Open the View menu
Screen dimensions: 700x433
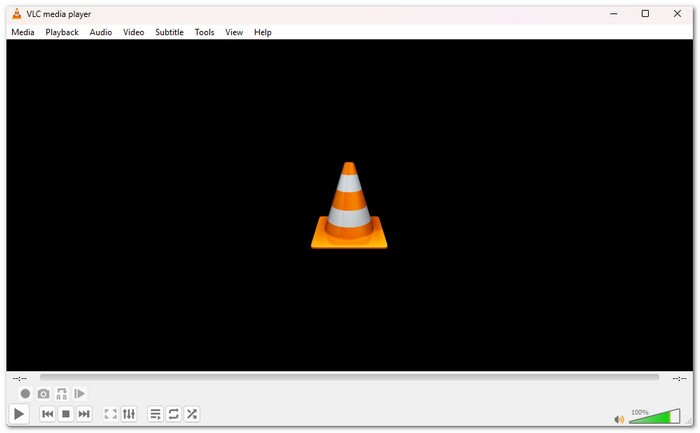234,32
